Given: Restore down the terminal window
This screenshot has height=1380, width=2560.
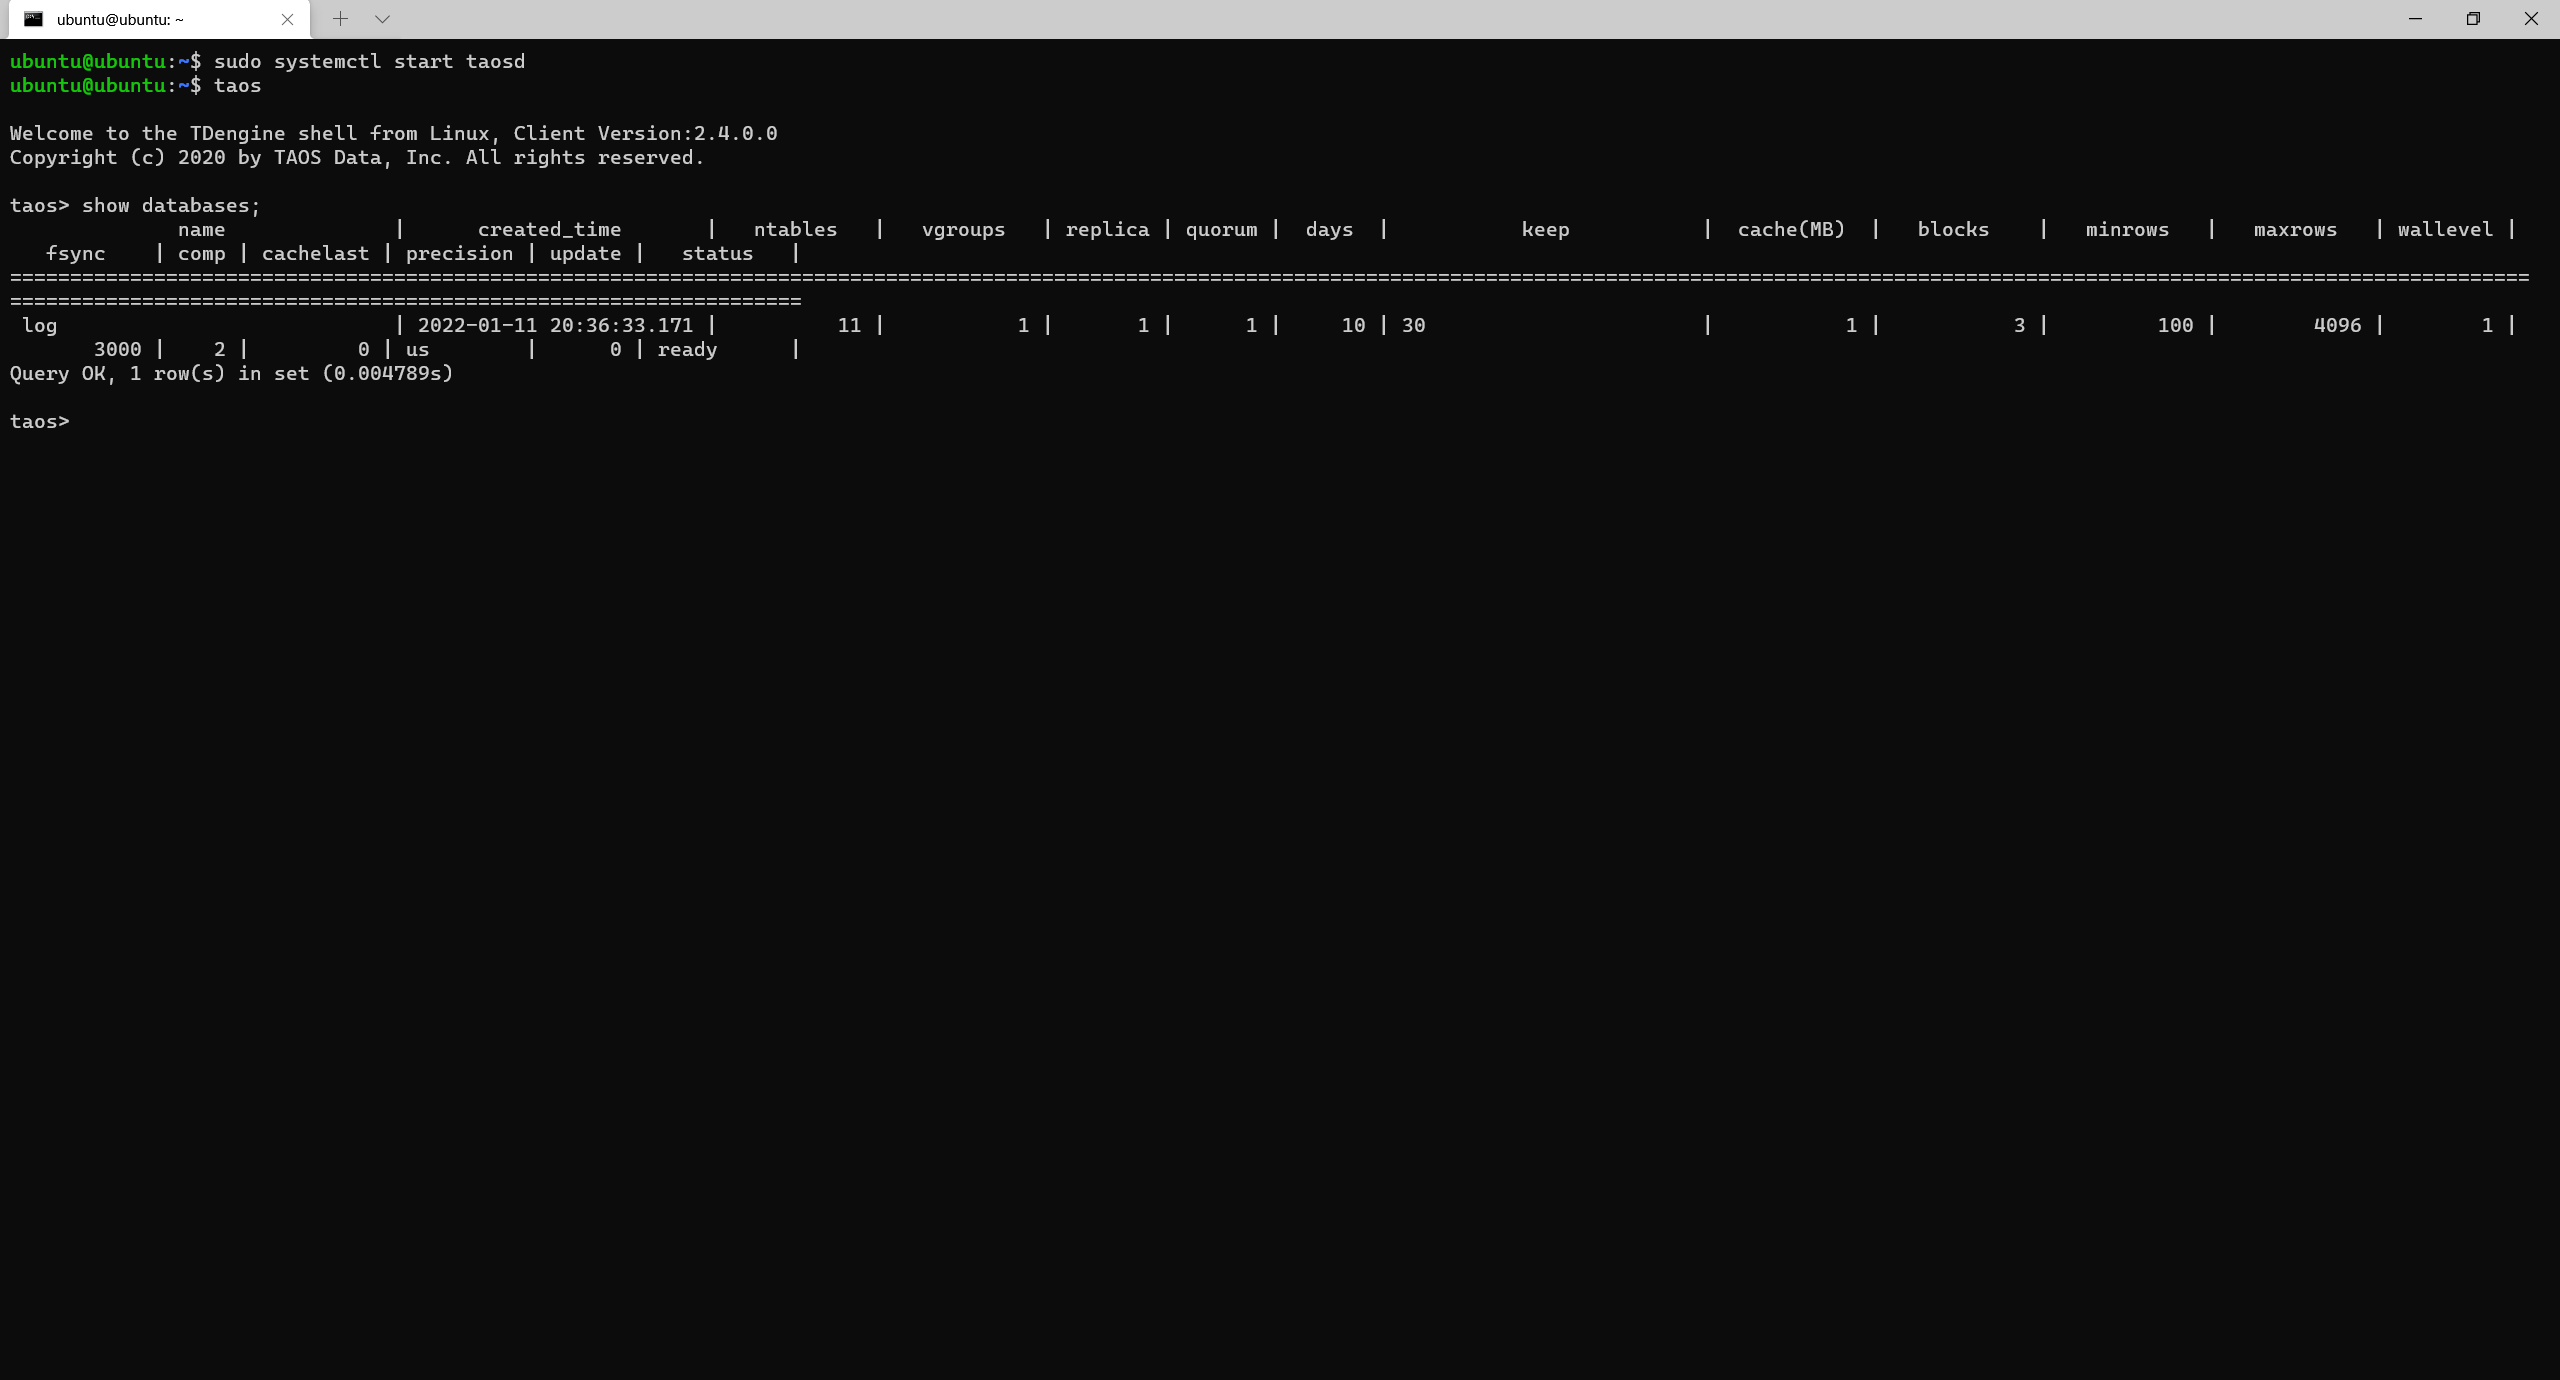Looking at the screenshot, I should pos(2473,19).
